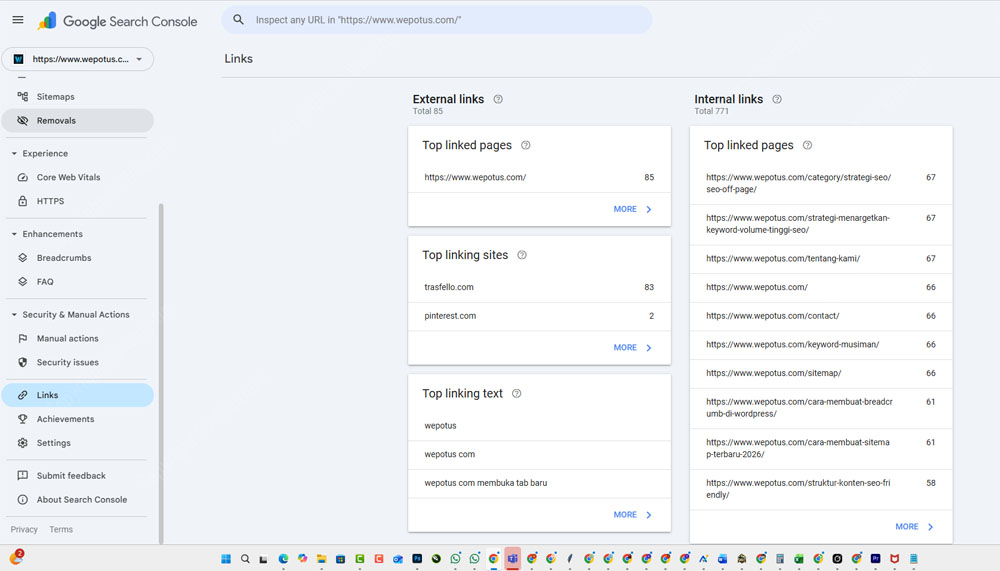Viewport: 1000px width, 571px height.
Task: Open Windows taskbar search
Action: [x=245, y=559]
